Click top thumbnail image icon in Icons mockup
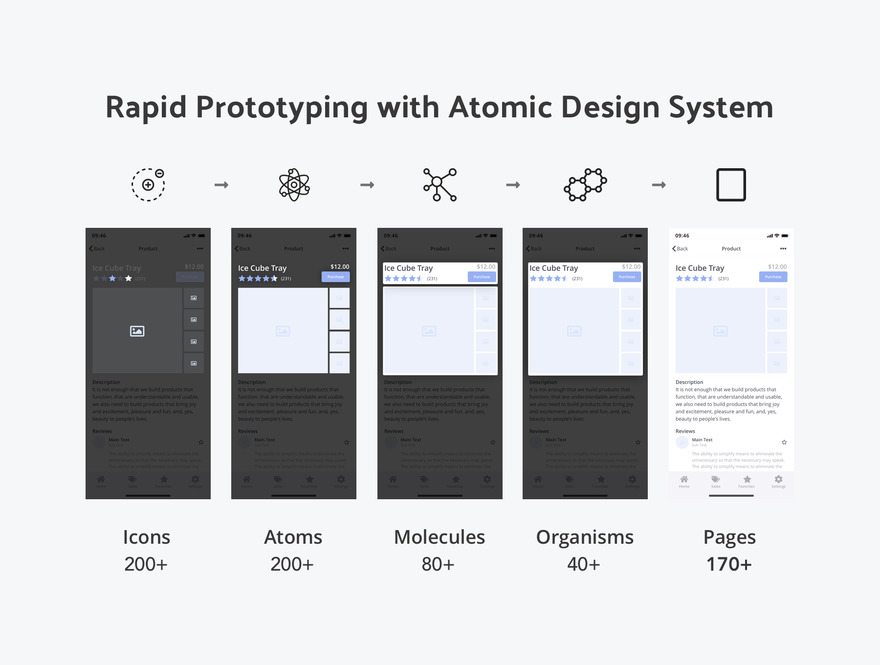 [x=194, y=298]
